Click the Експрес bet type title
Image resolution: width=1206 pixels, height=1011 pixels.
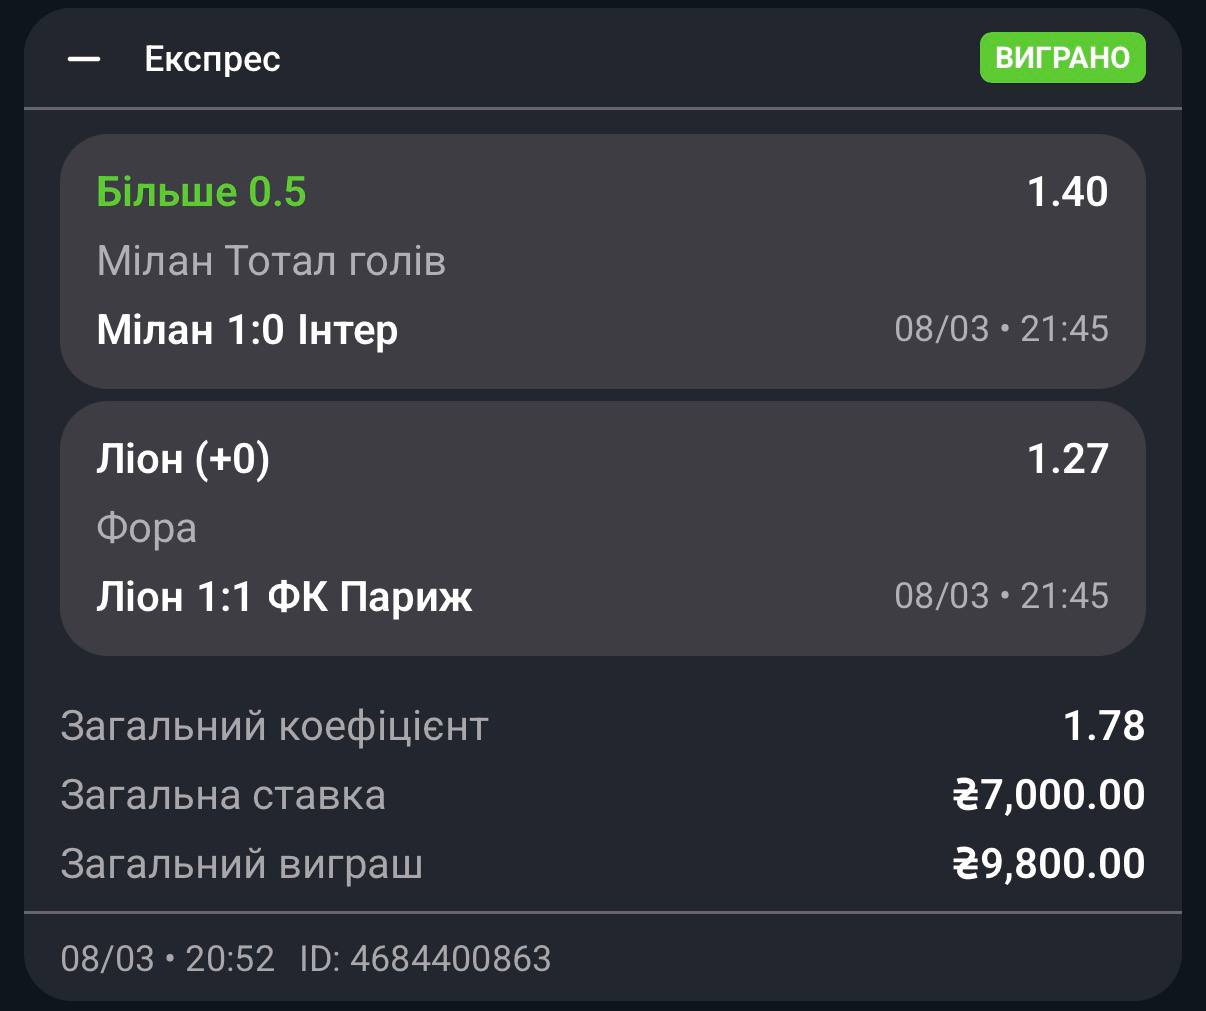(x=212, y=59)
